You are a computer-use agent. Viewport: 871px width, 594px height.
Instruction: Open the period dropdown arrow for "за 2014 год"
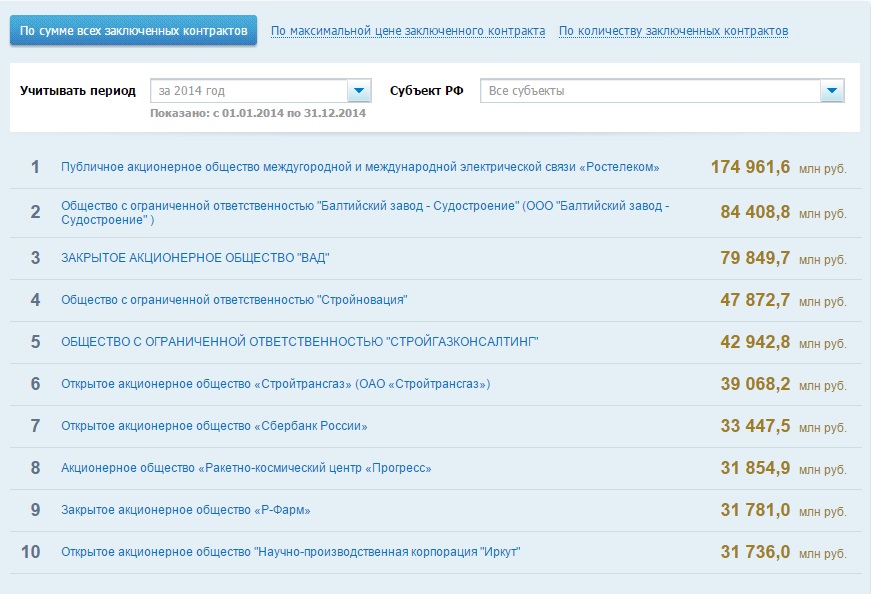359,91
